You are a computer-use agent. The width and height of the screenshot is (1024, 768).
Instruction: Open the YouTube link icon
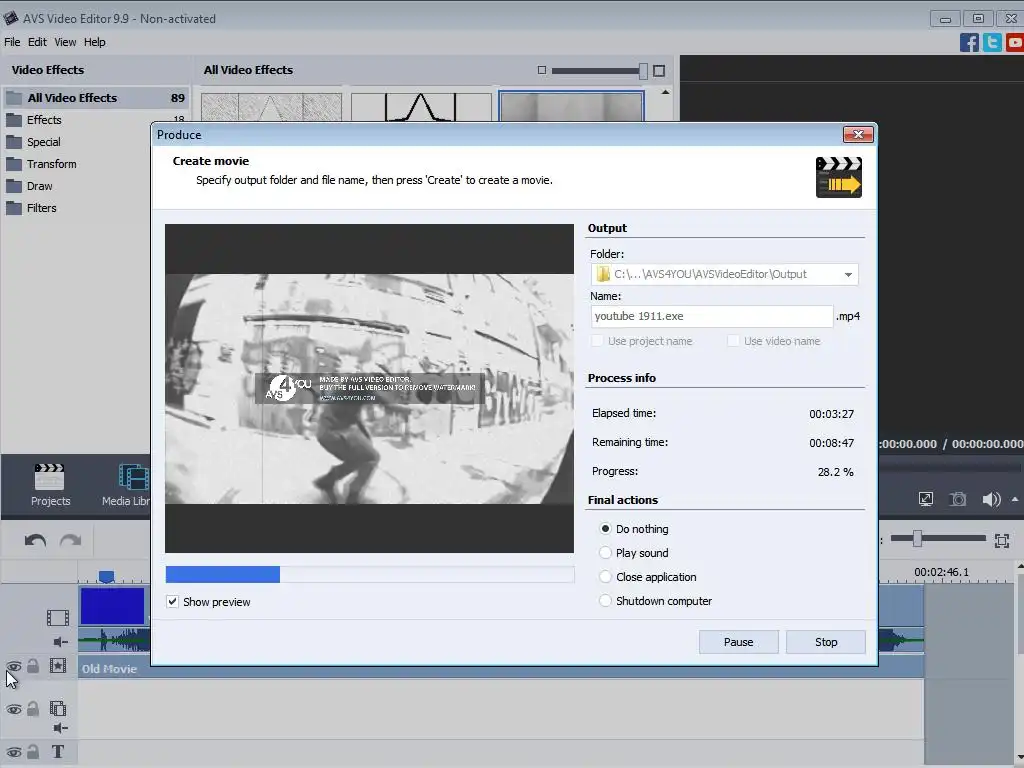click(x=1015, y=42)
